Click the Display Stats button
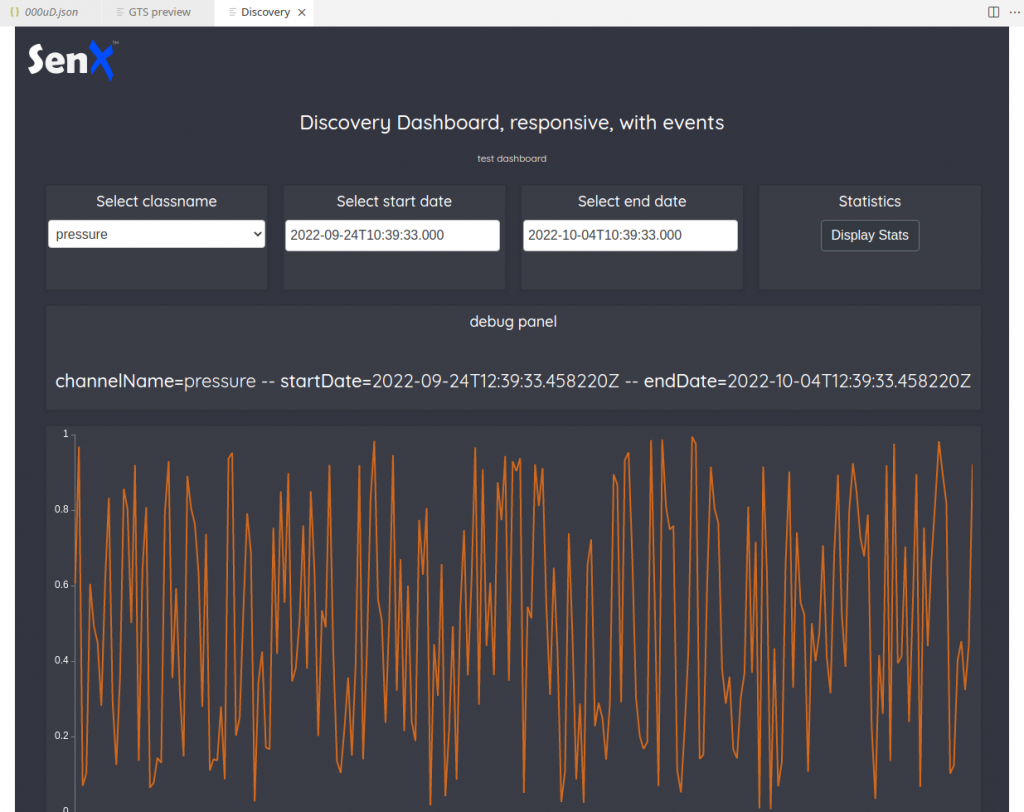 (x=869, y=235)
